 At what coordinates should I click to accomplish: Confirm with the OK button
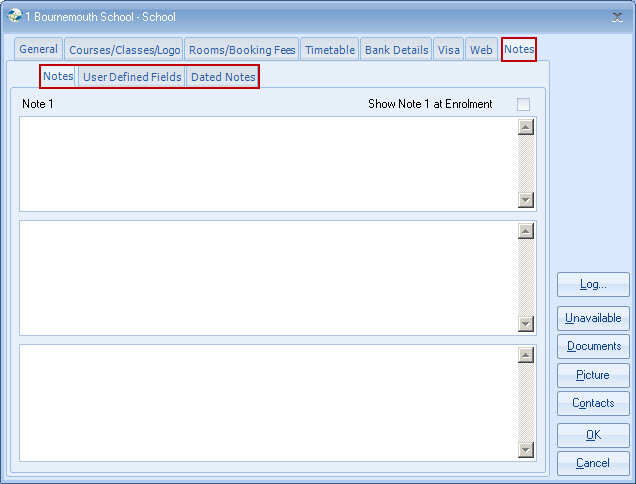pyautogui.click(x=593, y=435)
